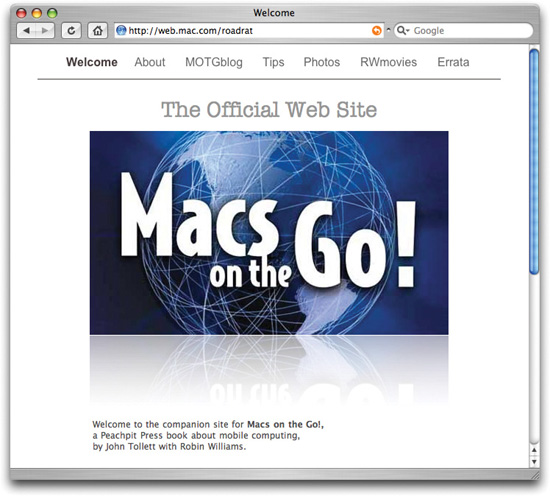Open the MOTGblog navigation tab

click(x=214, y=62)
